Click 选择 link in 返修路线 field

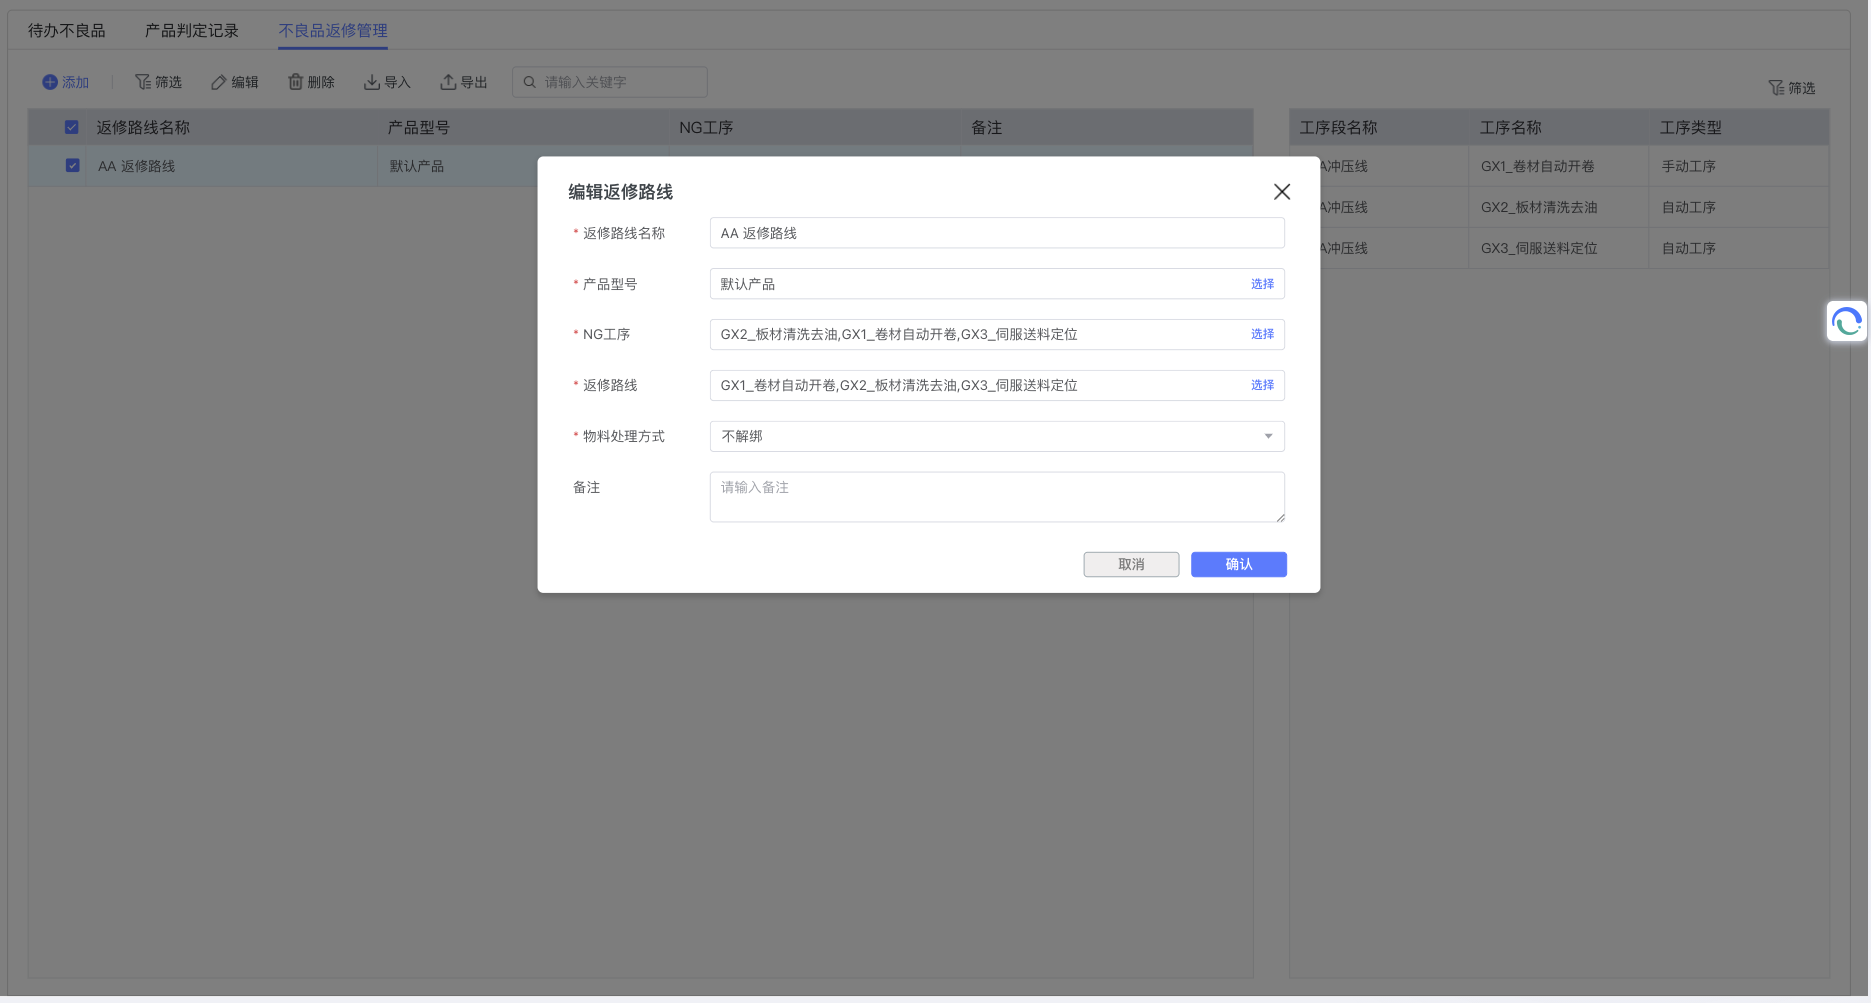coord(1262,385)
